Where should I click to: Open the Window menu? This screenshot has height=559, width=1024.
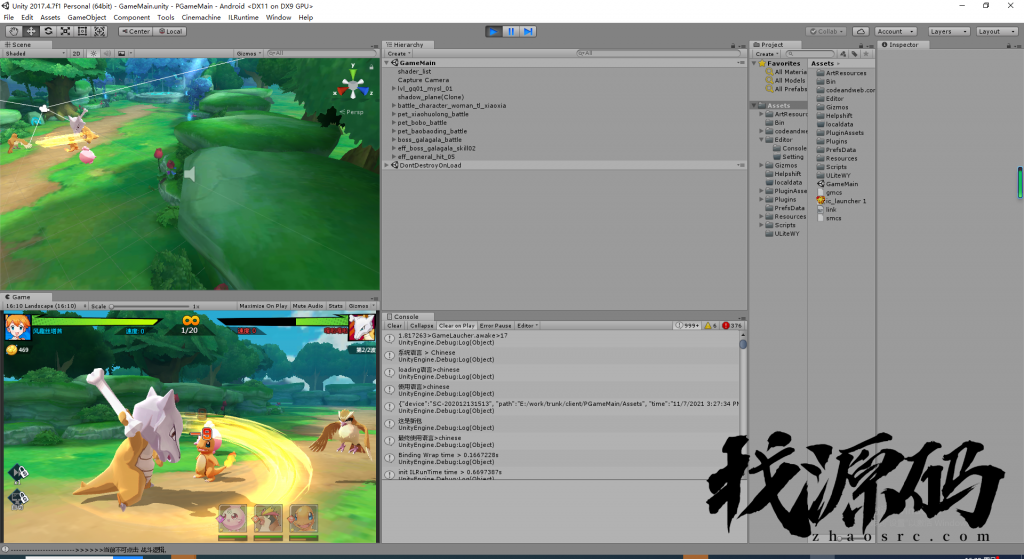[x=278, y=18]
